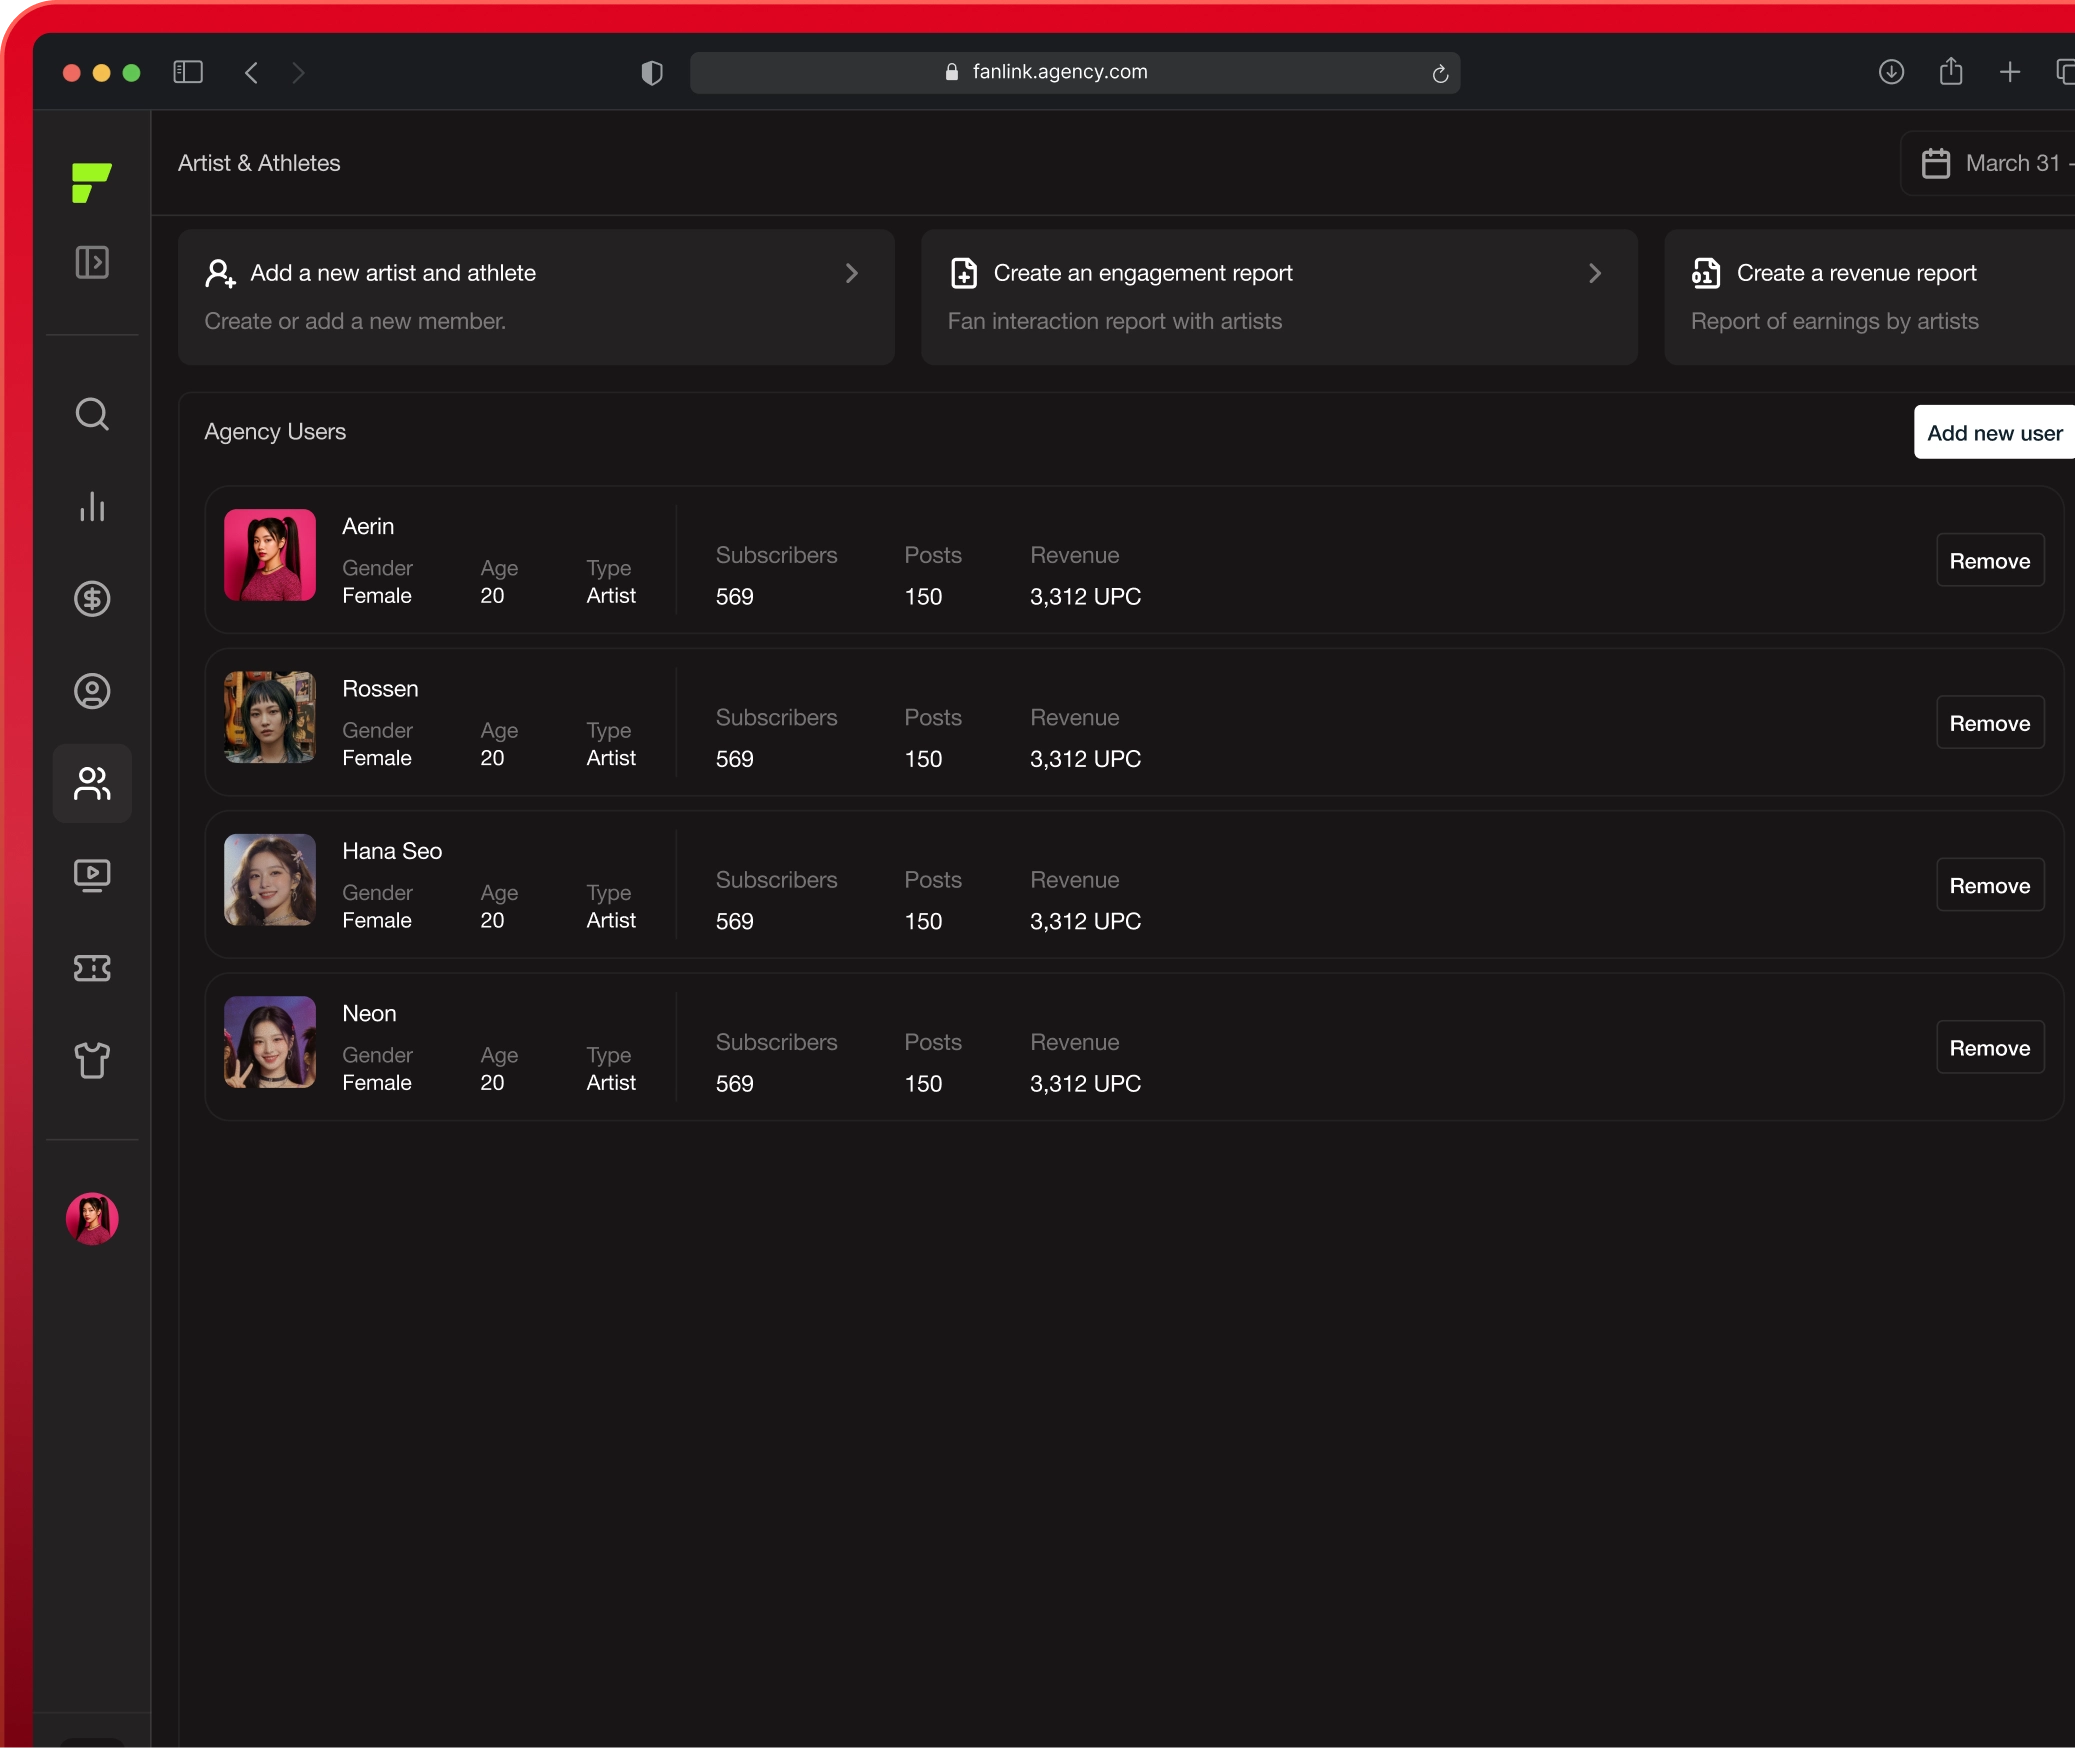The width and height of the screenshot is (2075, 1748).
Task: Click the revenue report file icon
Action: point(1706,273)
